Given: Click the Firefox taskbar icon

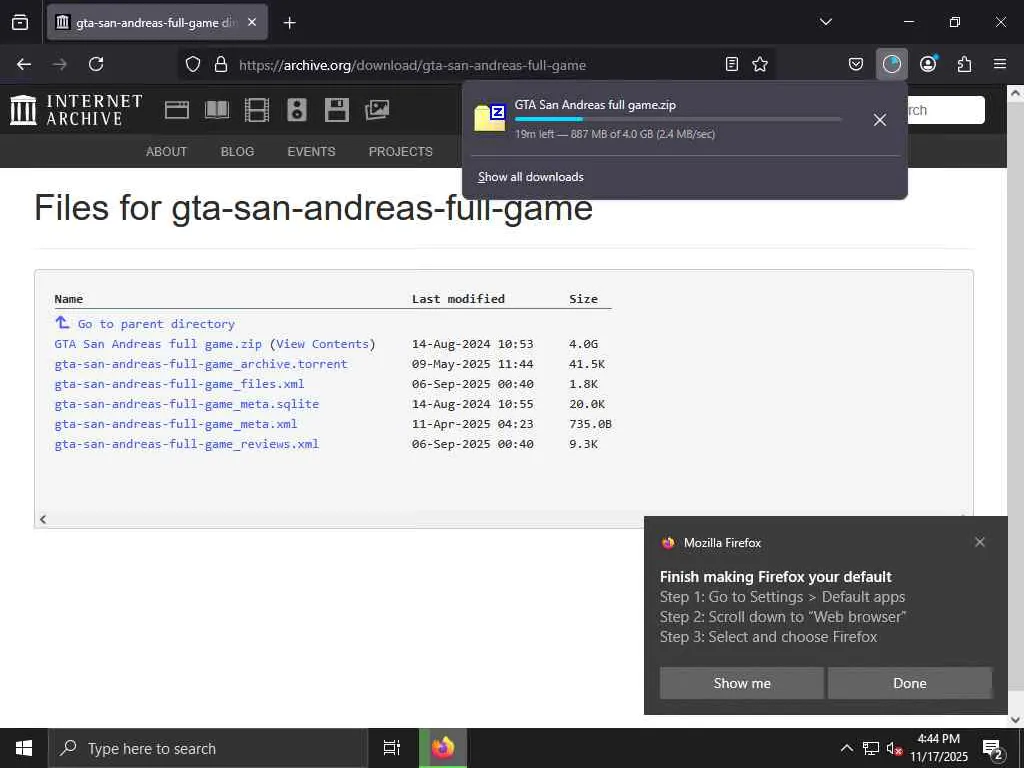Looking at the screenshot, I should (442, 748).
